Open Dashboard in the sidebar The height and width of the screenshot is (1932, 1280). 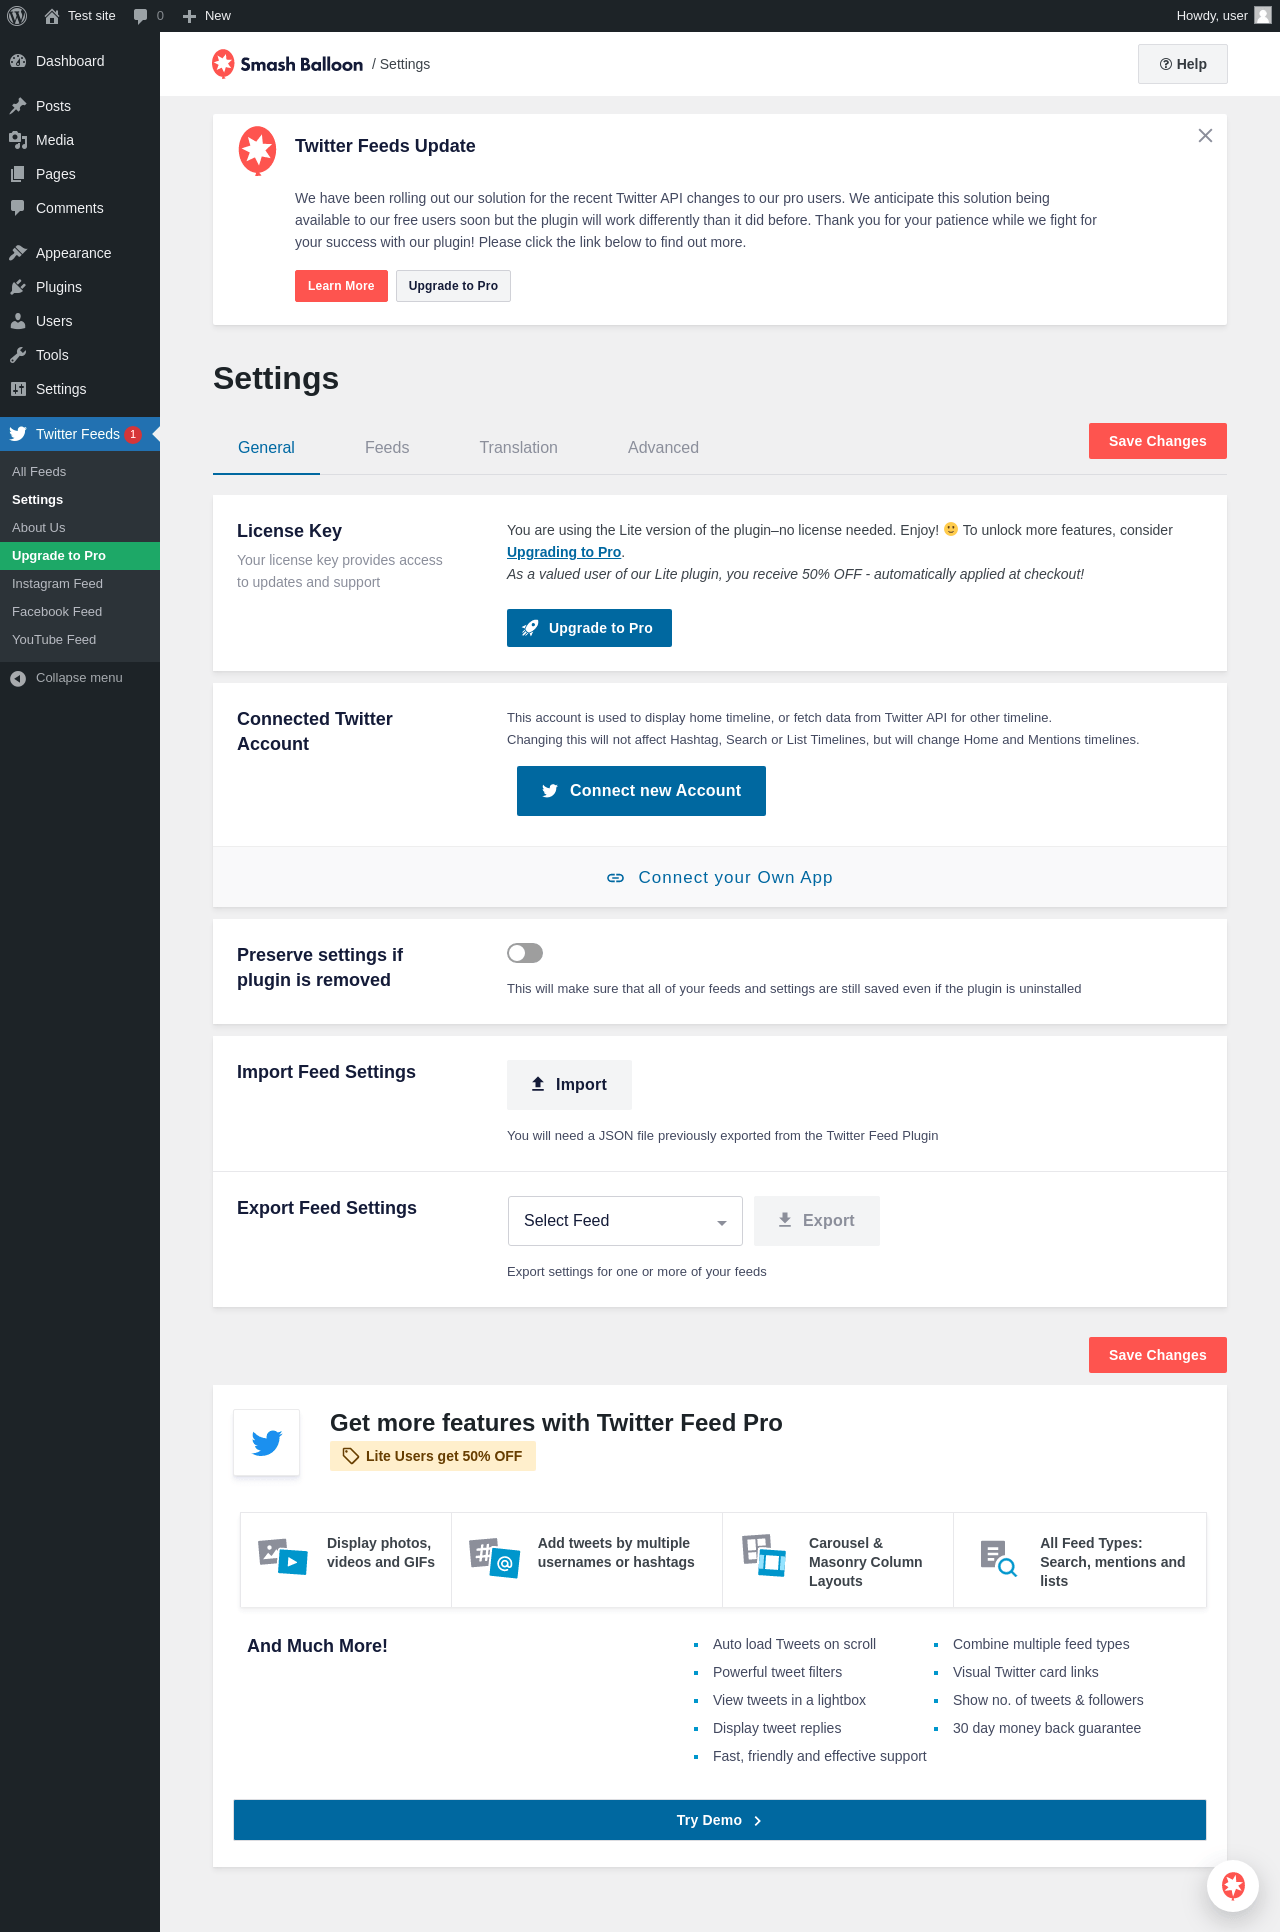click(80, 61)
